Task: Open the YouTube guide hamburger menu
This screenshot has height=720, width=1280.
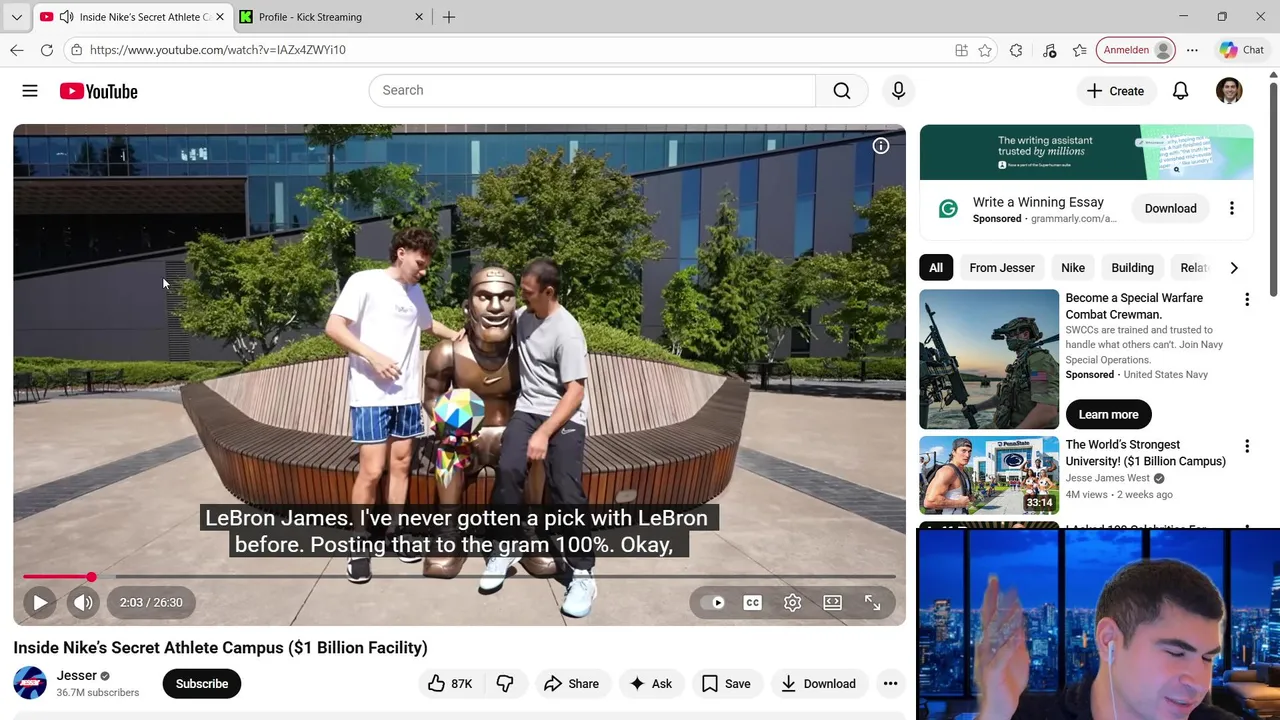Action: pos(30,91)
